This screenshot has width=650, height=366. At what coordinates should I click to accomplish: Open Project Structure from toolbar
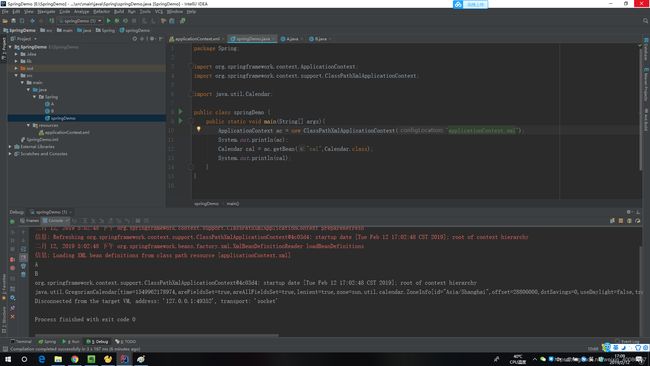click(x=172, y=21)
